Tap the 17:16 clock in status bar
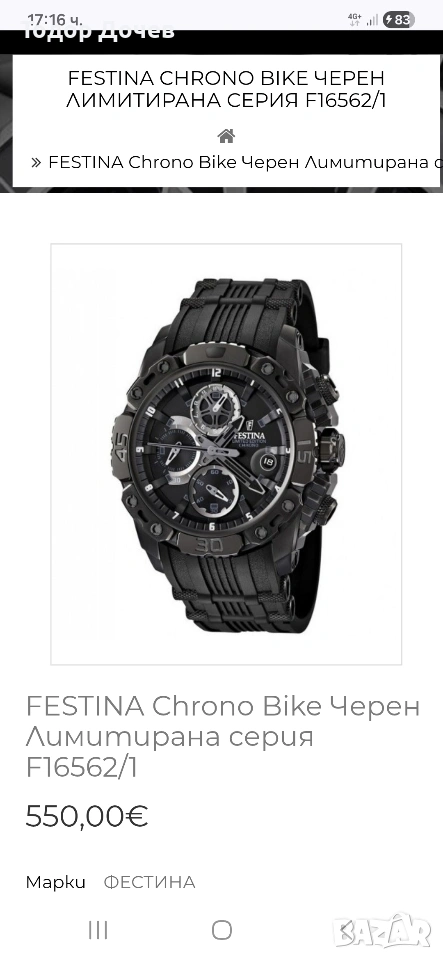443x960 pixels. tap(55, 20)
